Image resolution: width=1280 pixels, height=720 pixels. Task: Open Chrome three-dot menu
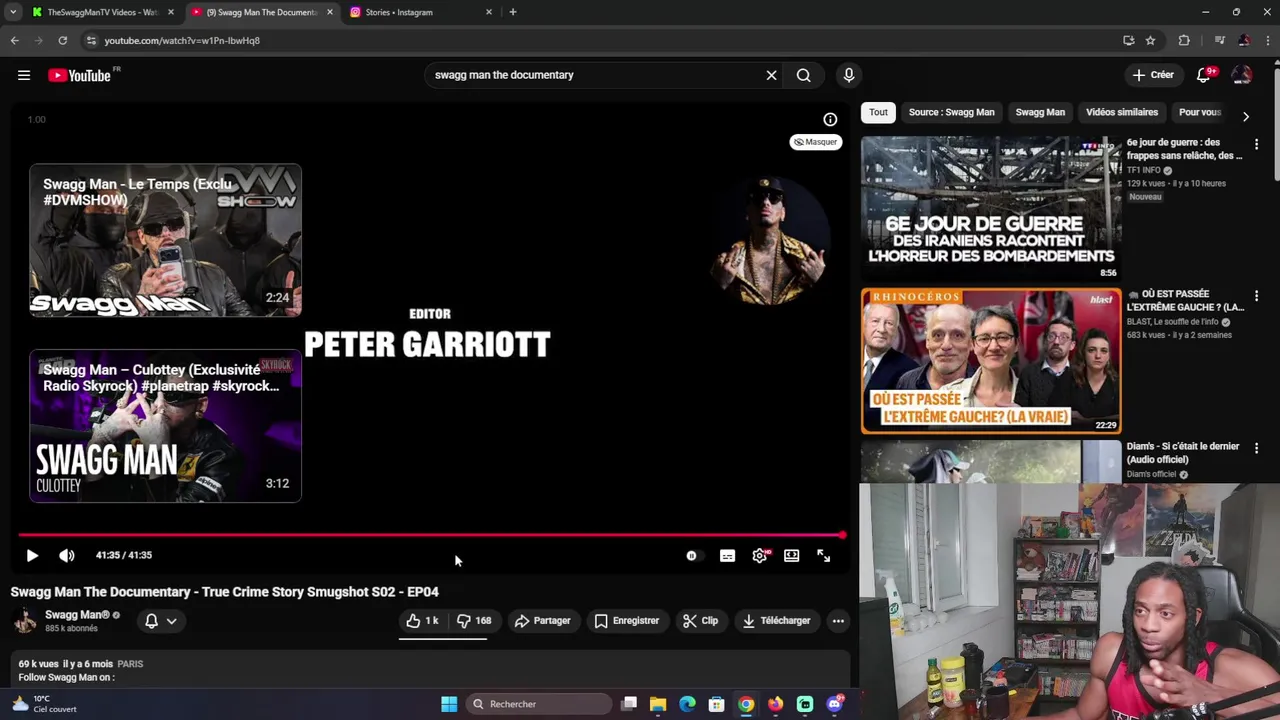tap(1267, 40)
